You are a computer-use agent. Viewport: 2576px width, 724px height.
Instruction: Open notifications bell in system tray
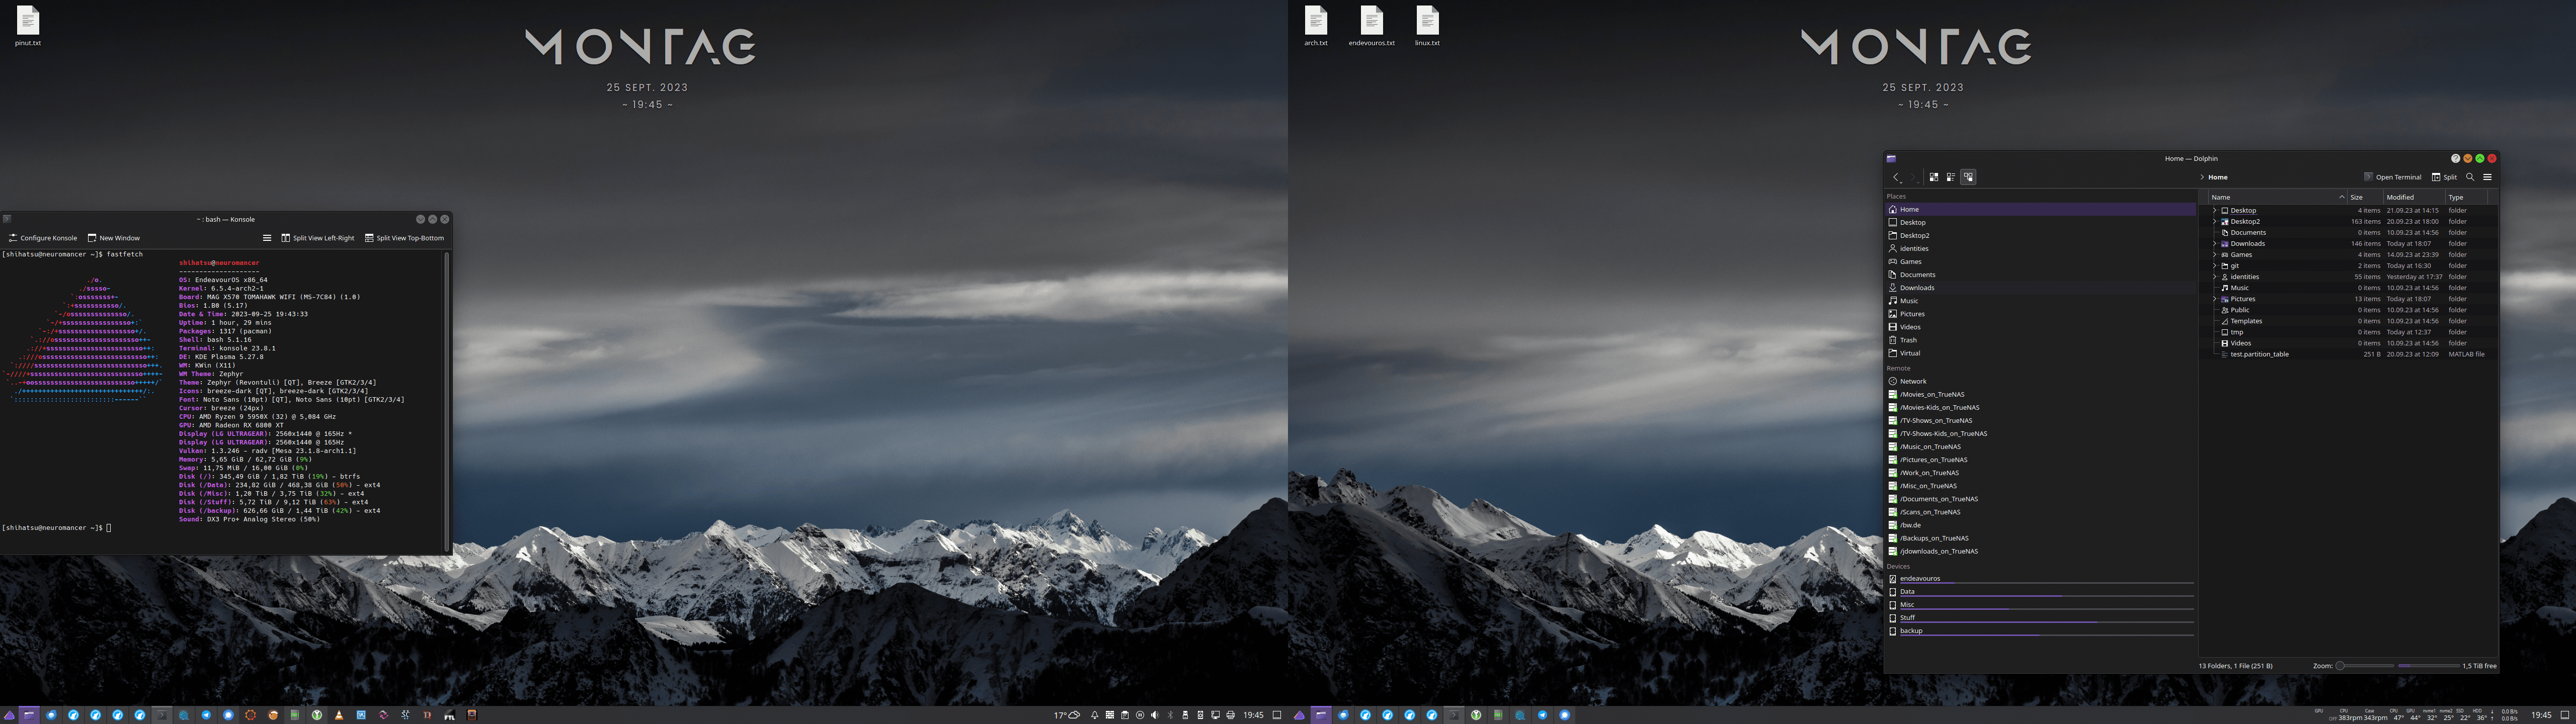[1094, 715]
